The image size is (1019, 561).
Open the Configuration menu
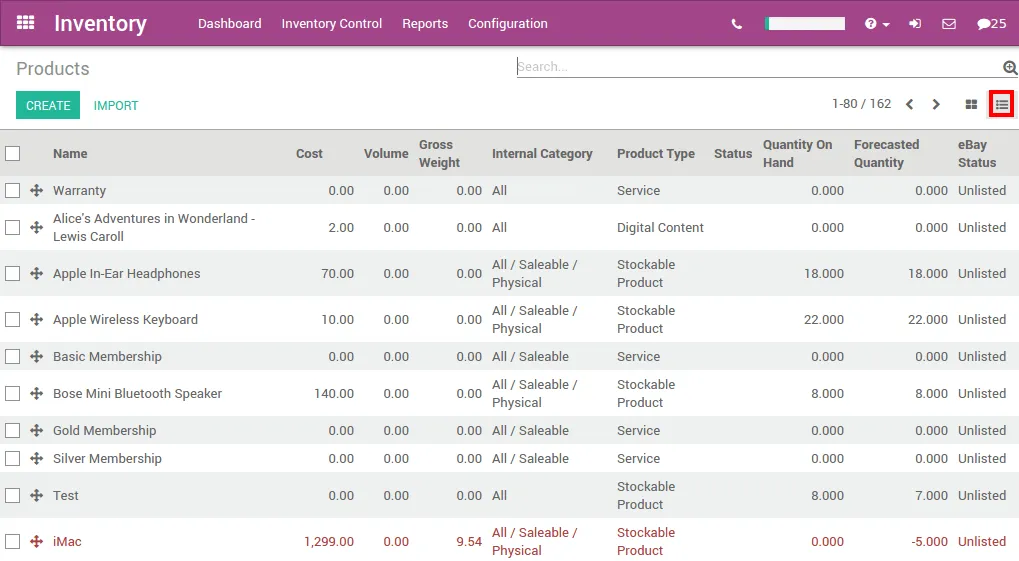pyautogui.click(x=508, y=24)
